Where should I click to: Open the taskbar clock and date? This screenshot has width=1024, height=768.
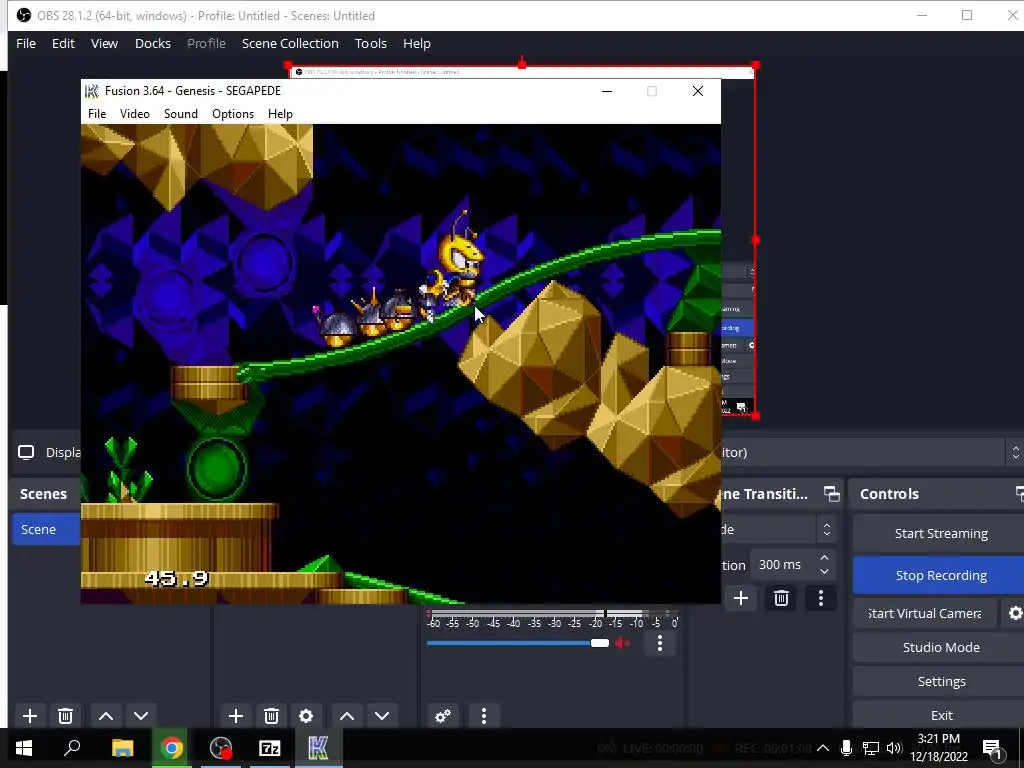click(938, 748)
